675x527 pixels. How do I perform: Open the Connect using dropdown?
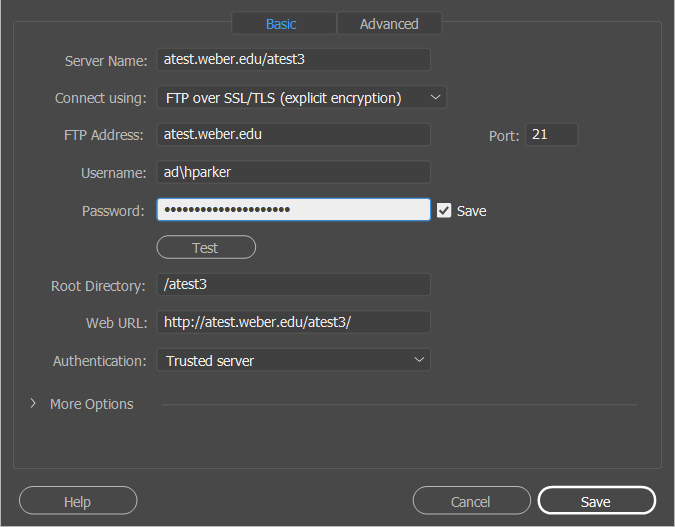[301, 98]
